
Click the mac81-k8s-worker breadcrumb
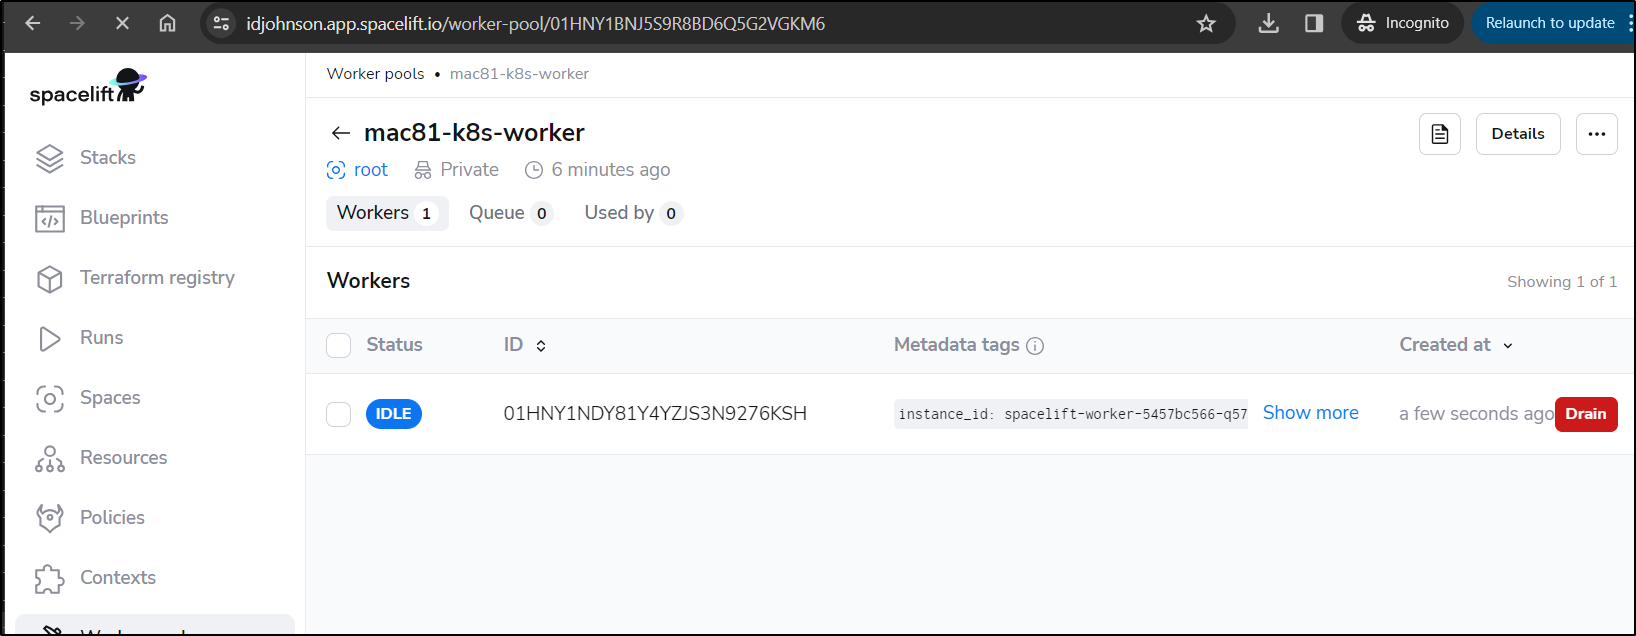[x=519, y=73]
